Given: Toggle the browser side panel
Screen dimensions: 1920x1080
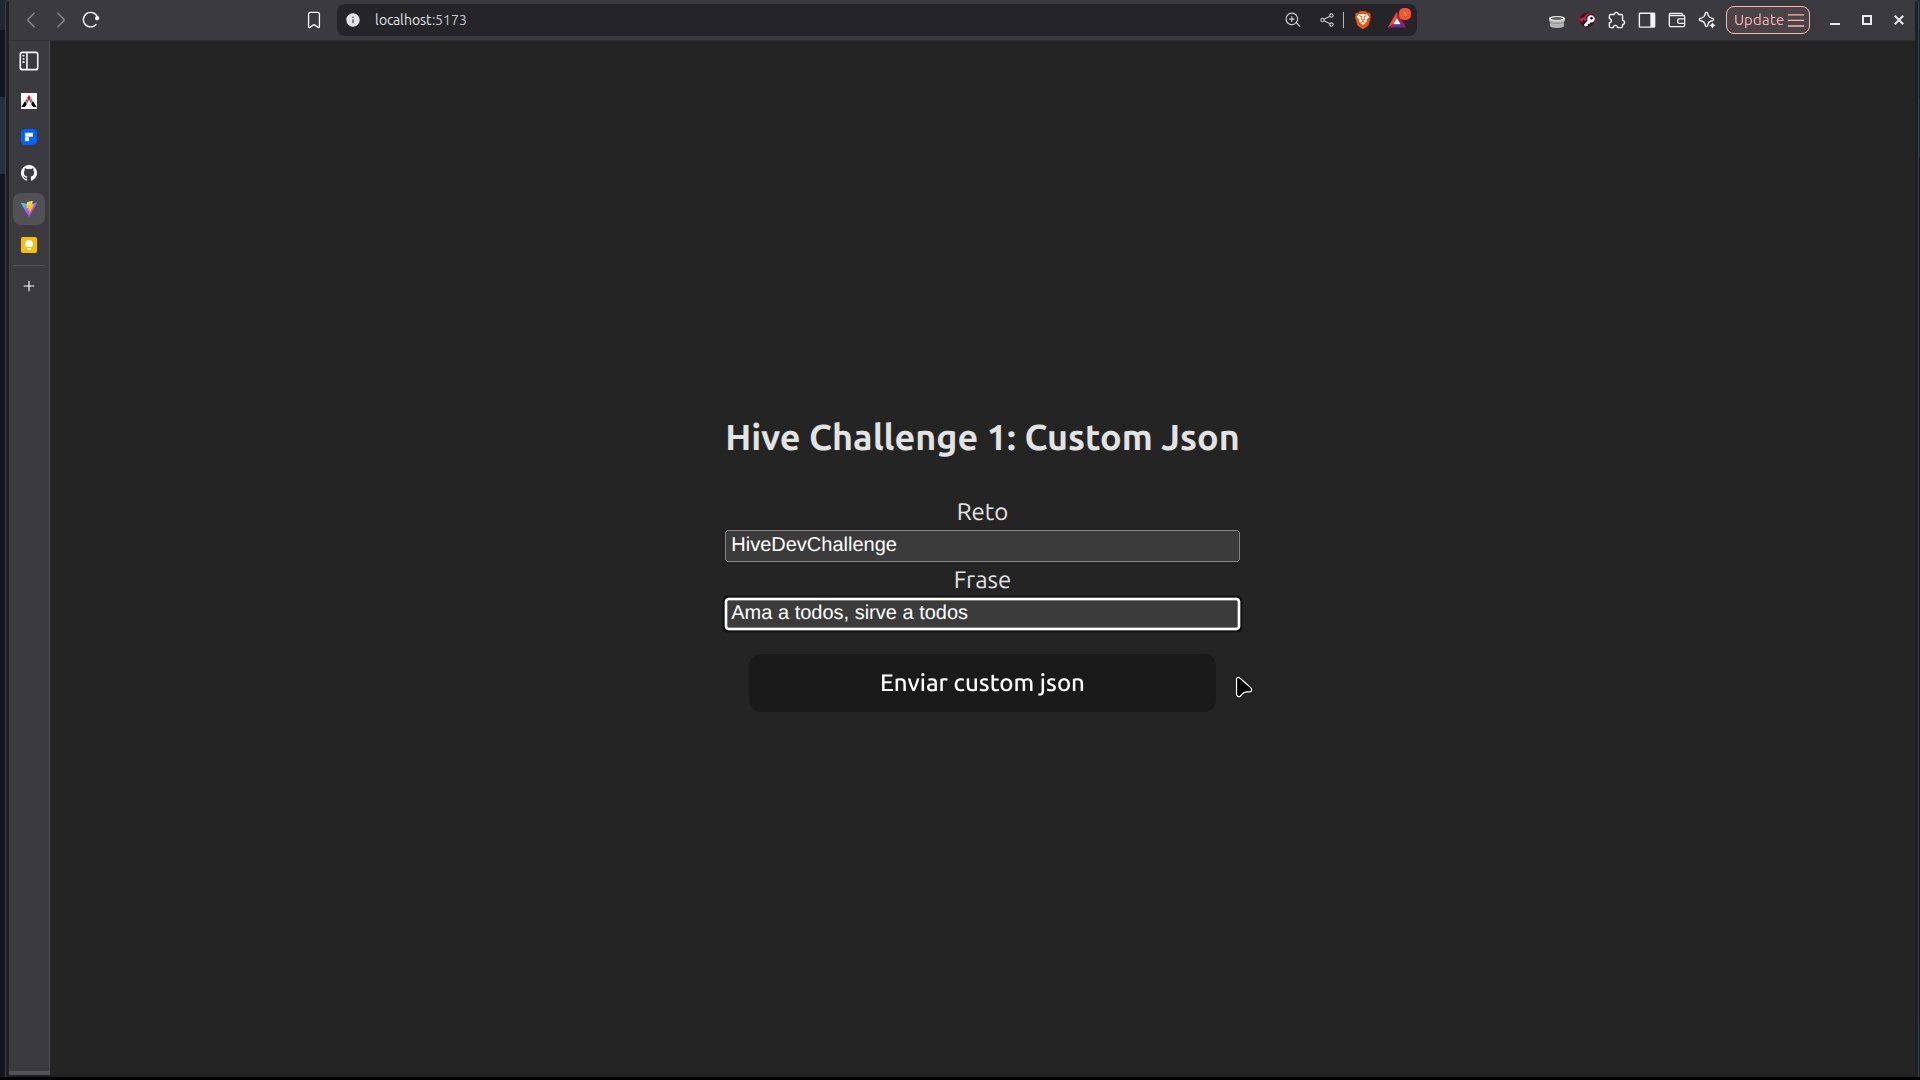Looking at the screenshot, I should point(1647,20).
